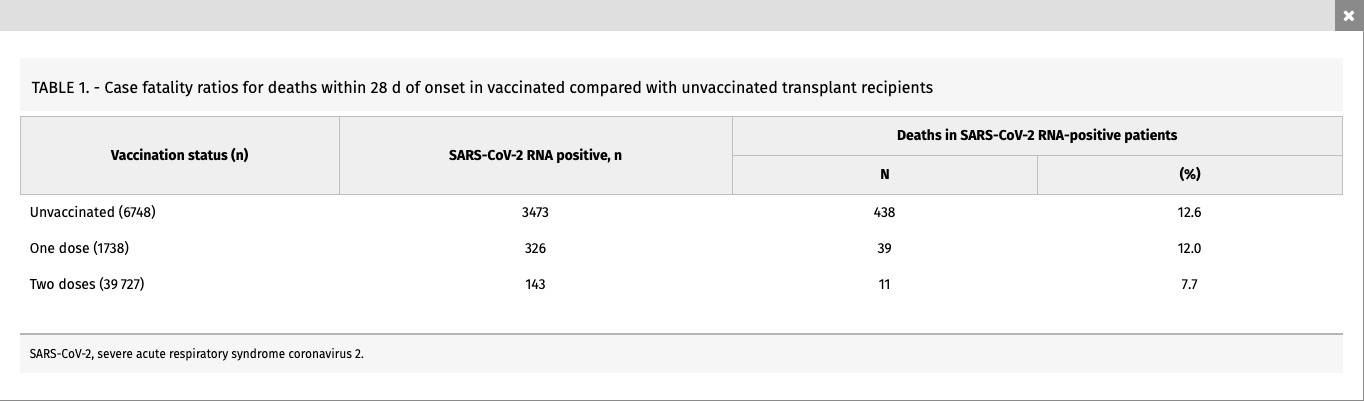Click the Table 1 case fatality title
The width and height of the screenshot is (1364, 401).
click(482, 88)
